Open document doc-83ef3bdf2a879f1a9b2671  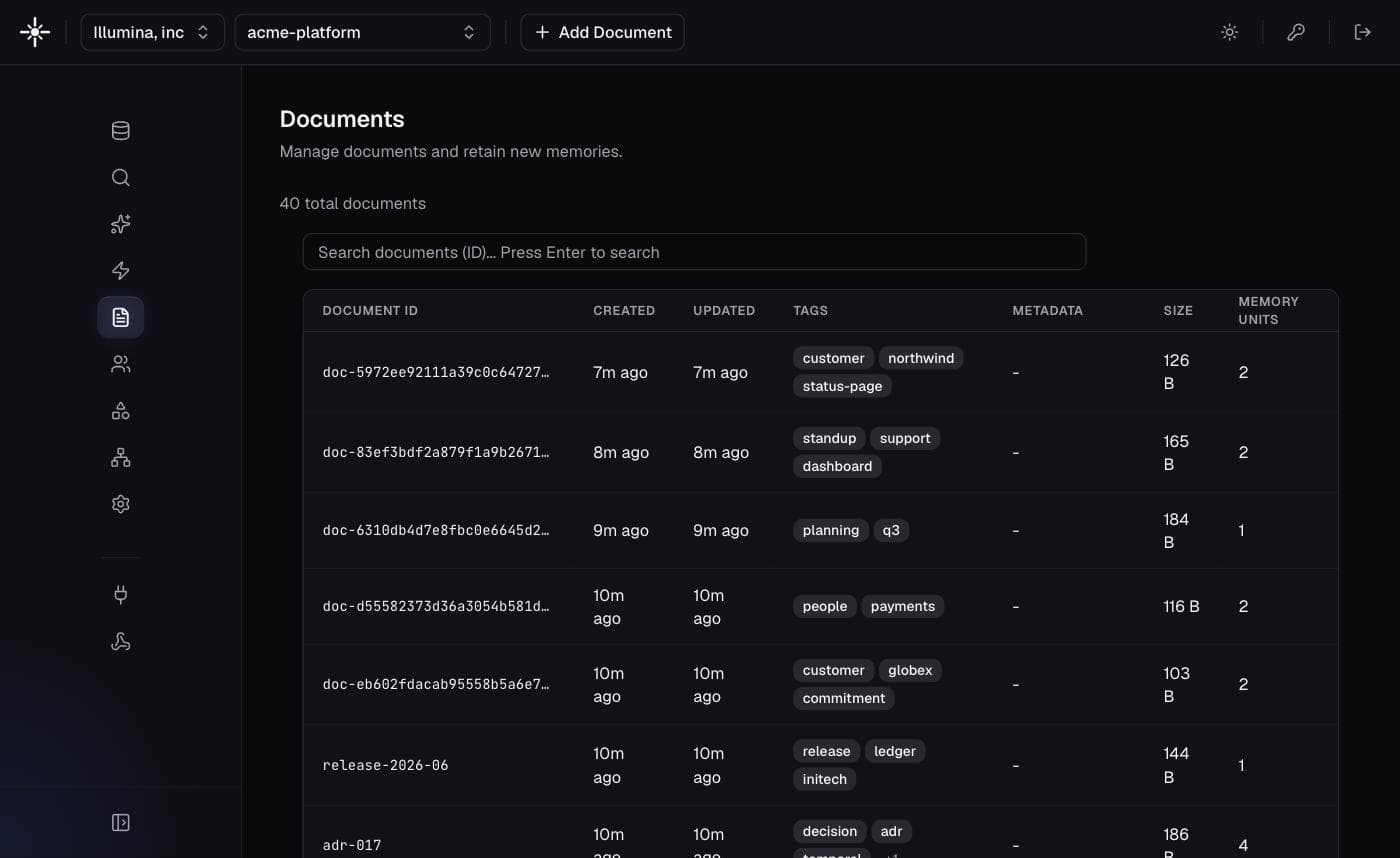click(436, 452)
